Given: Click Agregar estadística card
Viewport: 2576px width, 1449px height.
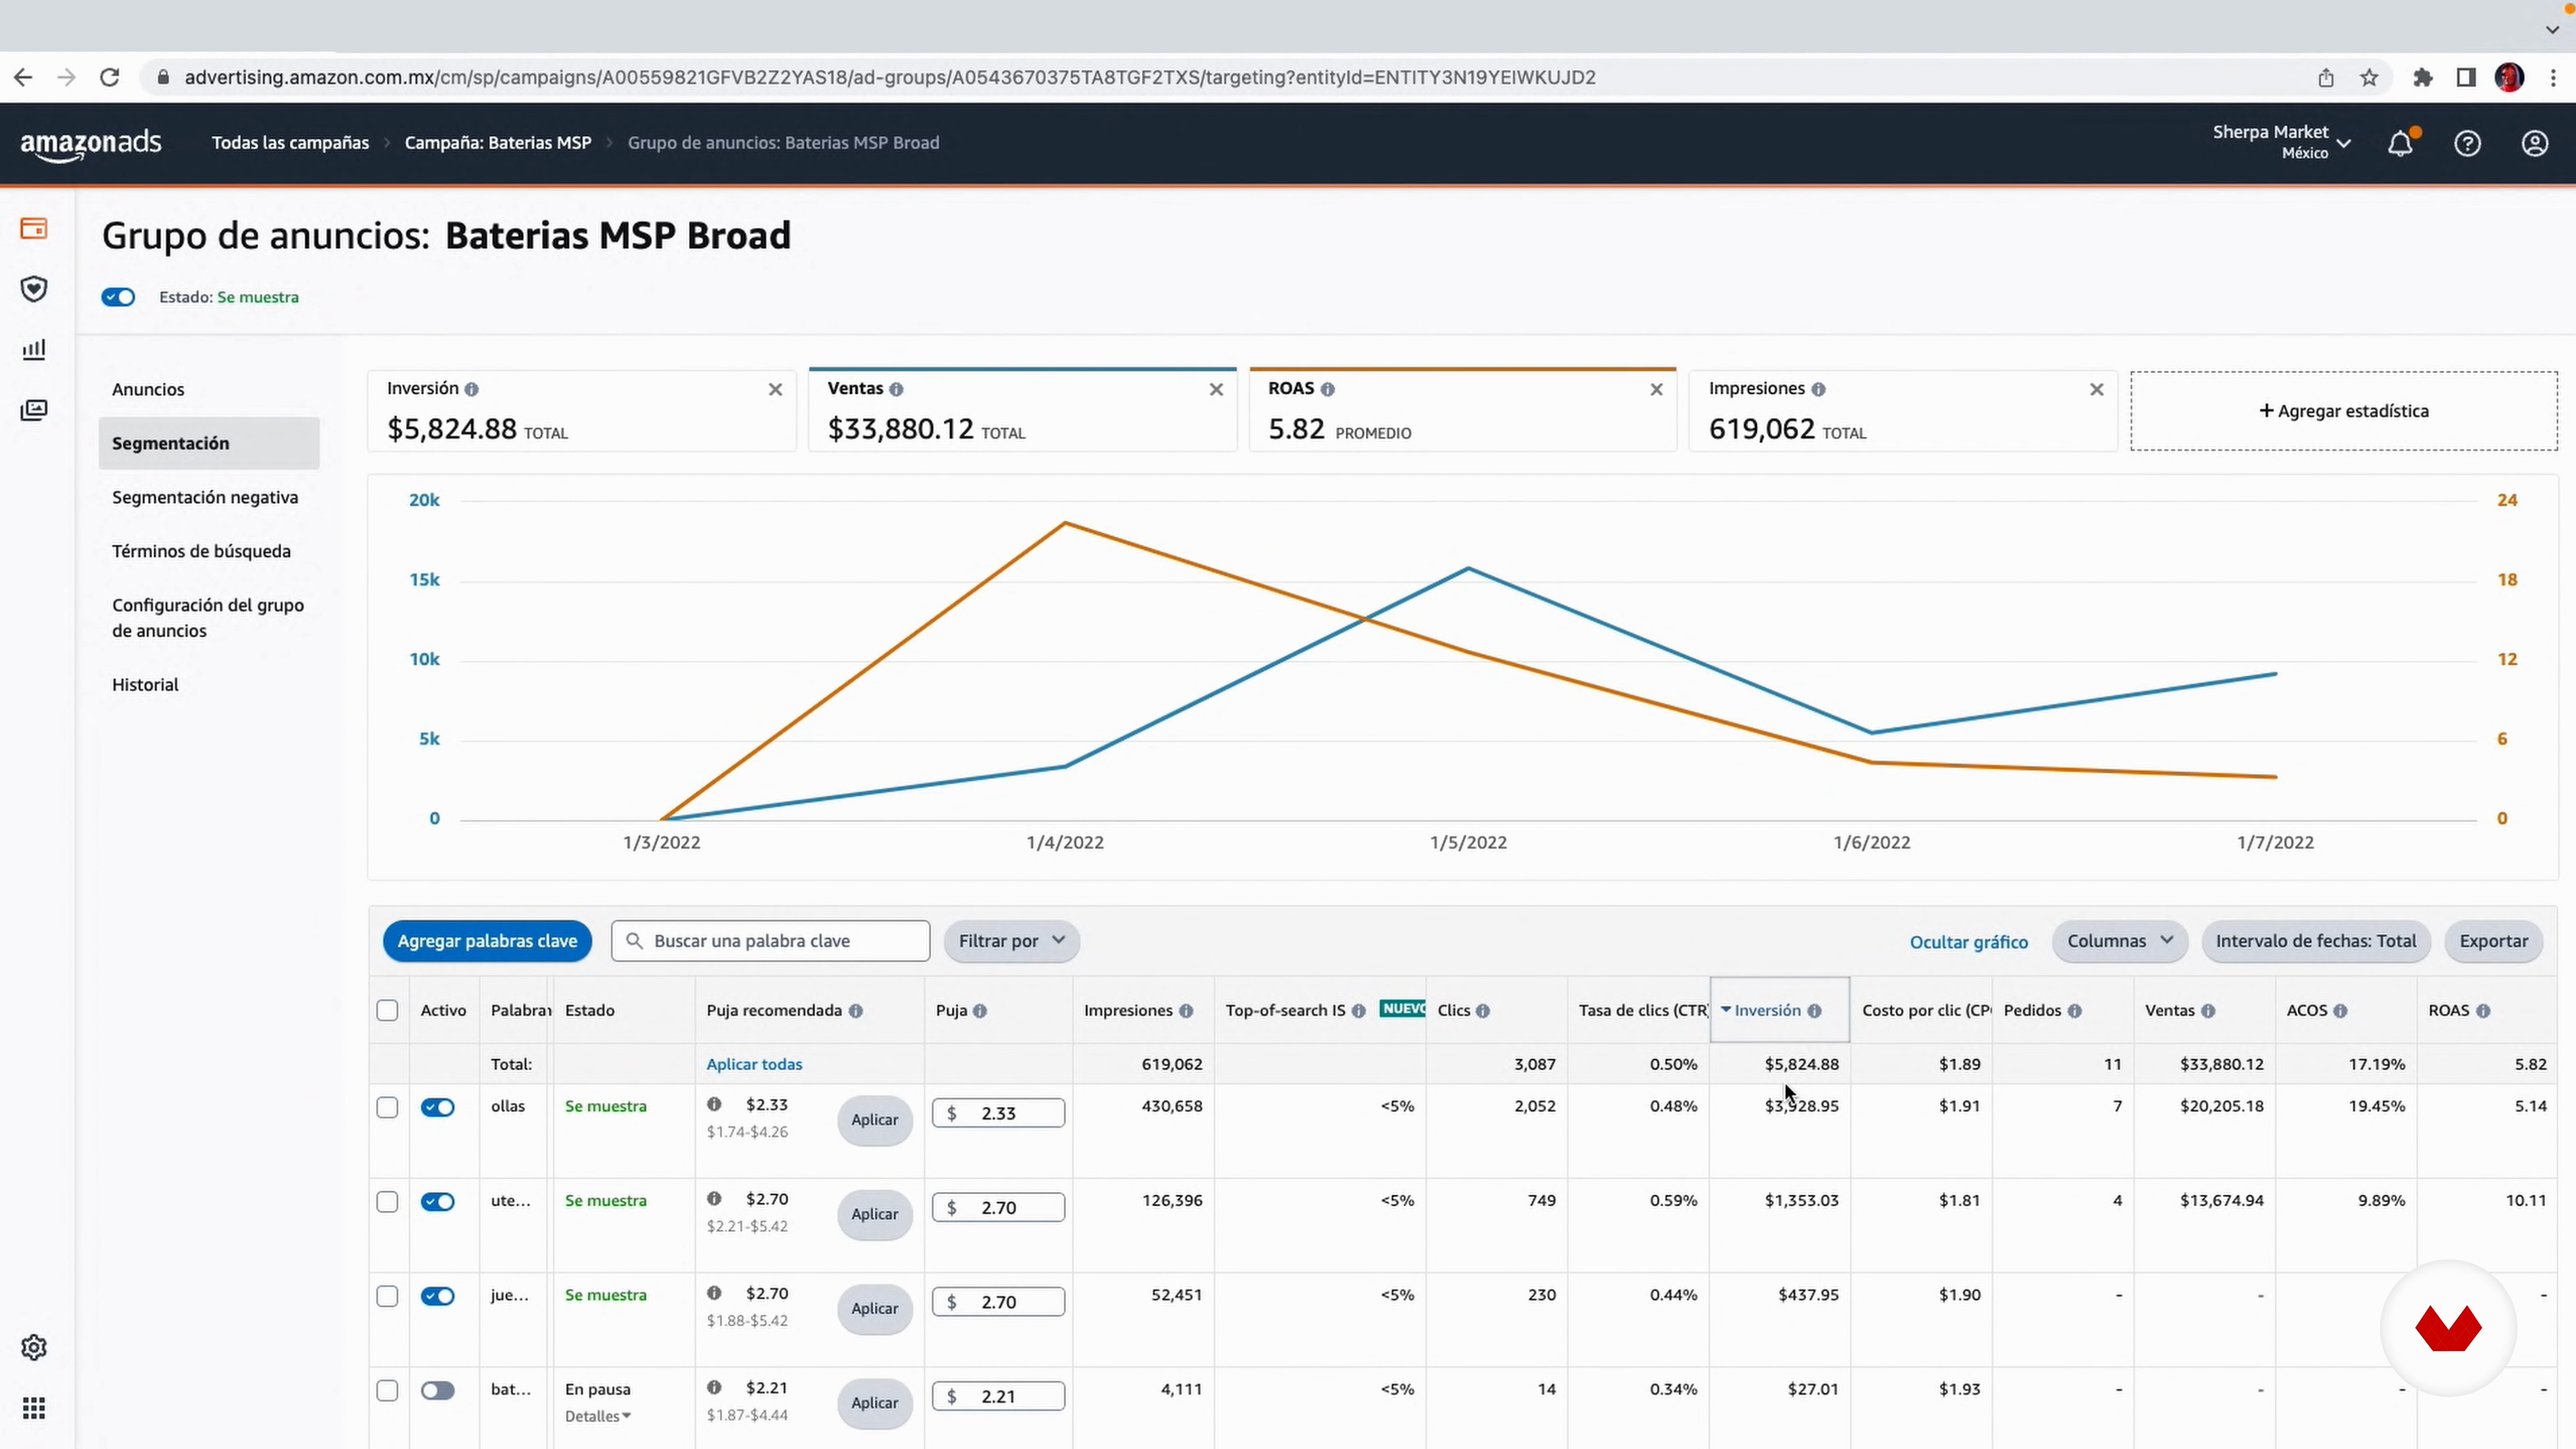Looking at the screenshot, I should coord(2344,411).
